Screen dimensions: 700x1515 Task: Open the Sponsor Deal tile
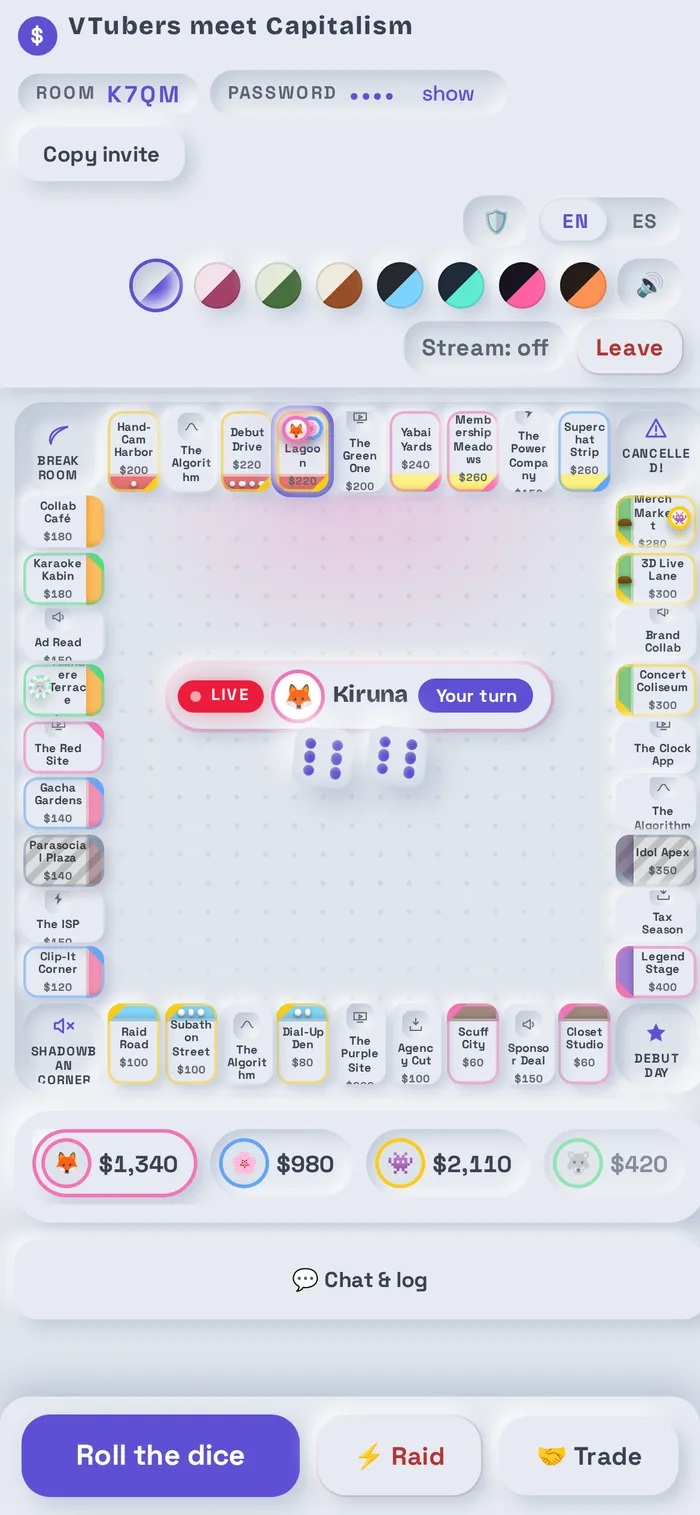(528, 1046)
